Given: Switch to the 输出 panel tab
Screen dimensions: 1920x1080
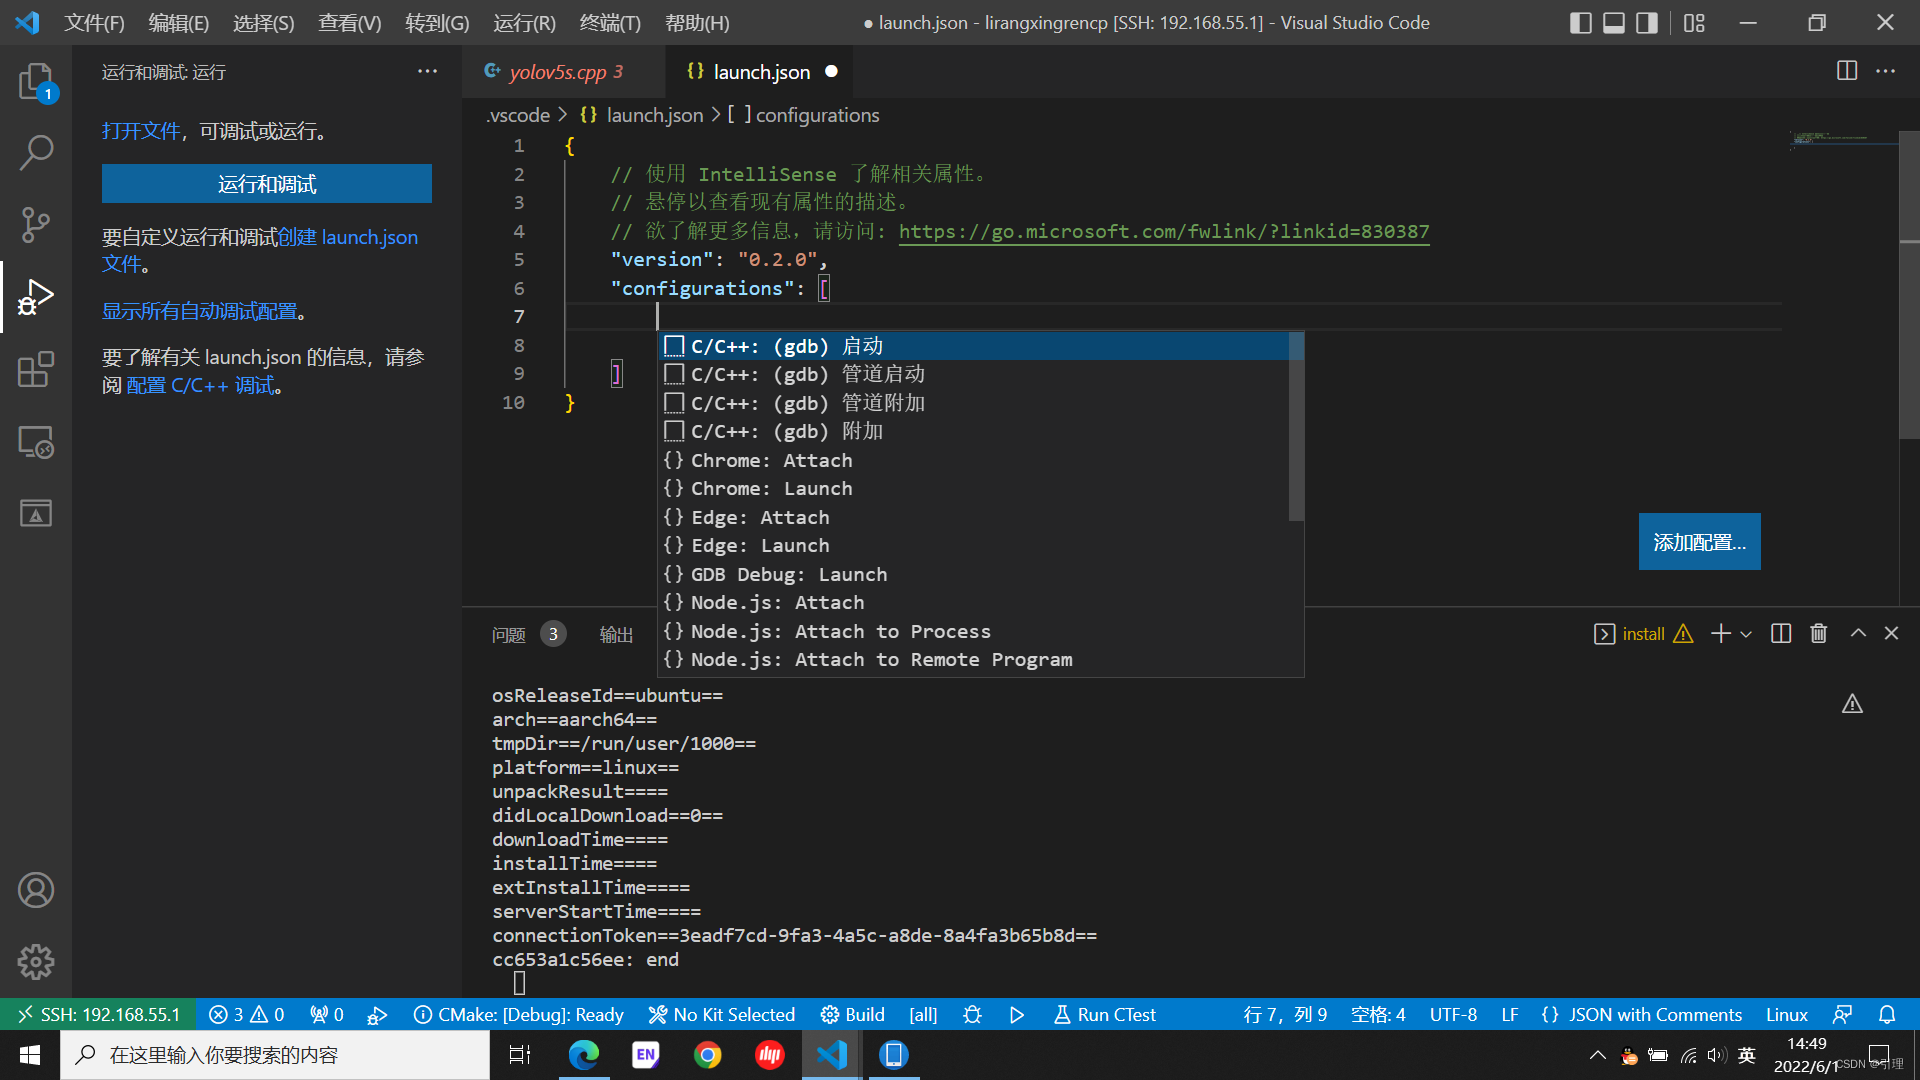Looking at the screenshot, I should [616, 634].
